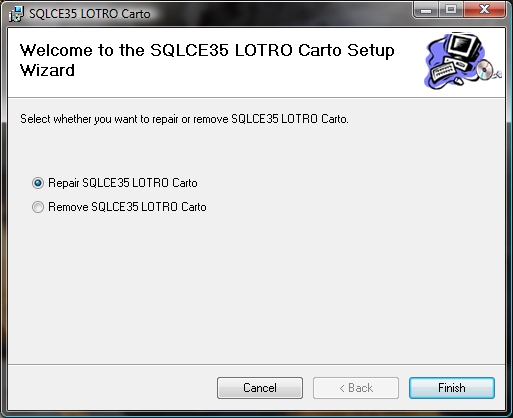Click the "Welcome to the SQLCE35 LOTRO Carto Setup Wizard" heading
This screenshot has height=418, width=513.
click(207, 60)
